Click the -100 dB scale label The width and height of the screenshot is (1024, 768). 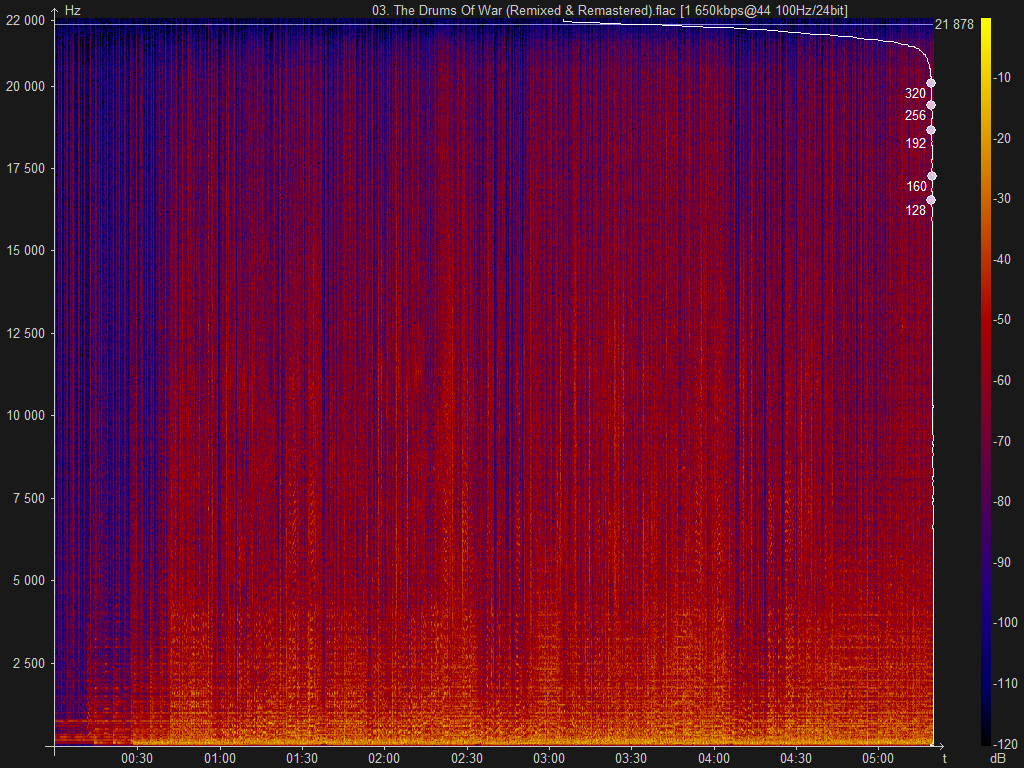[1005, 622]
